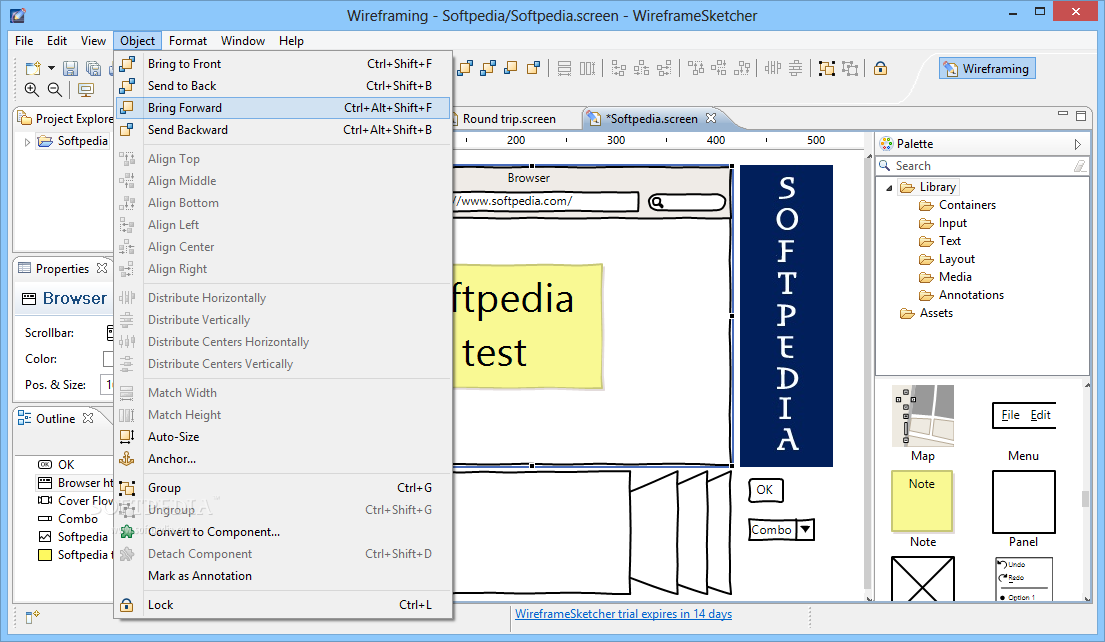Viewport: 1105px width, 642px height.
Task: Click the Ungroup toolbar icon
Action: click(850, 68)
